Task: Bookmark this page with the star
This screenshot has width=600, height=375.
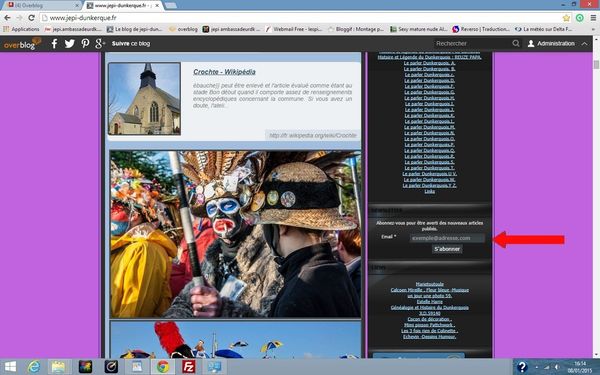Action: click(566, 18)
